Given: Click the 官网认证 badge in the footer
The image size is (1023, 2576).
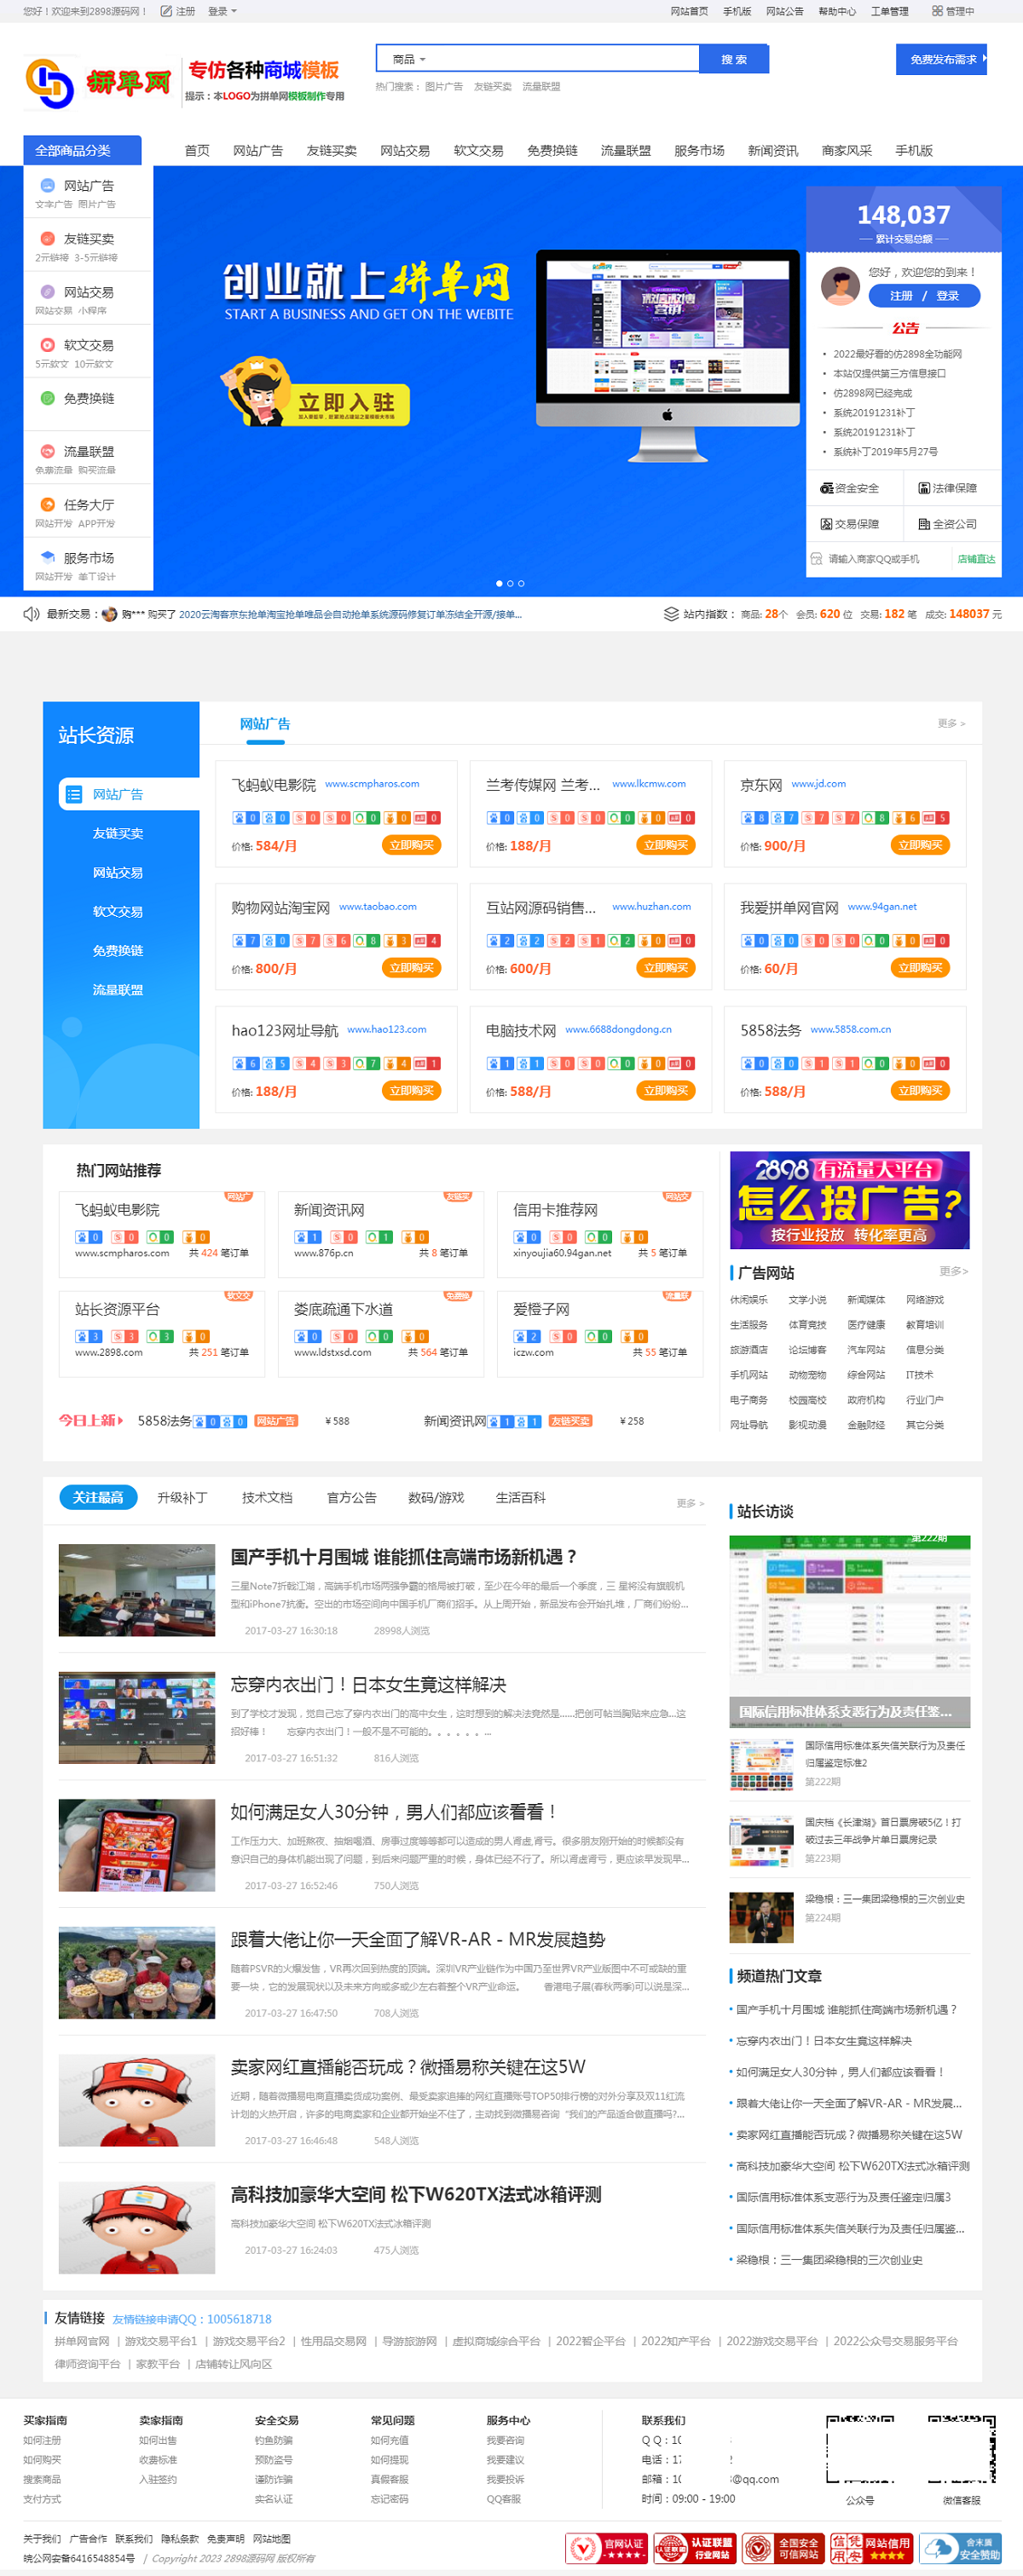Looking at the screenshot, I should pos(606,2549).
